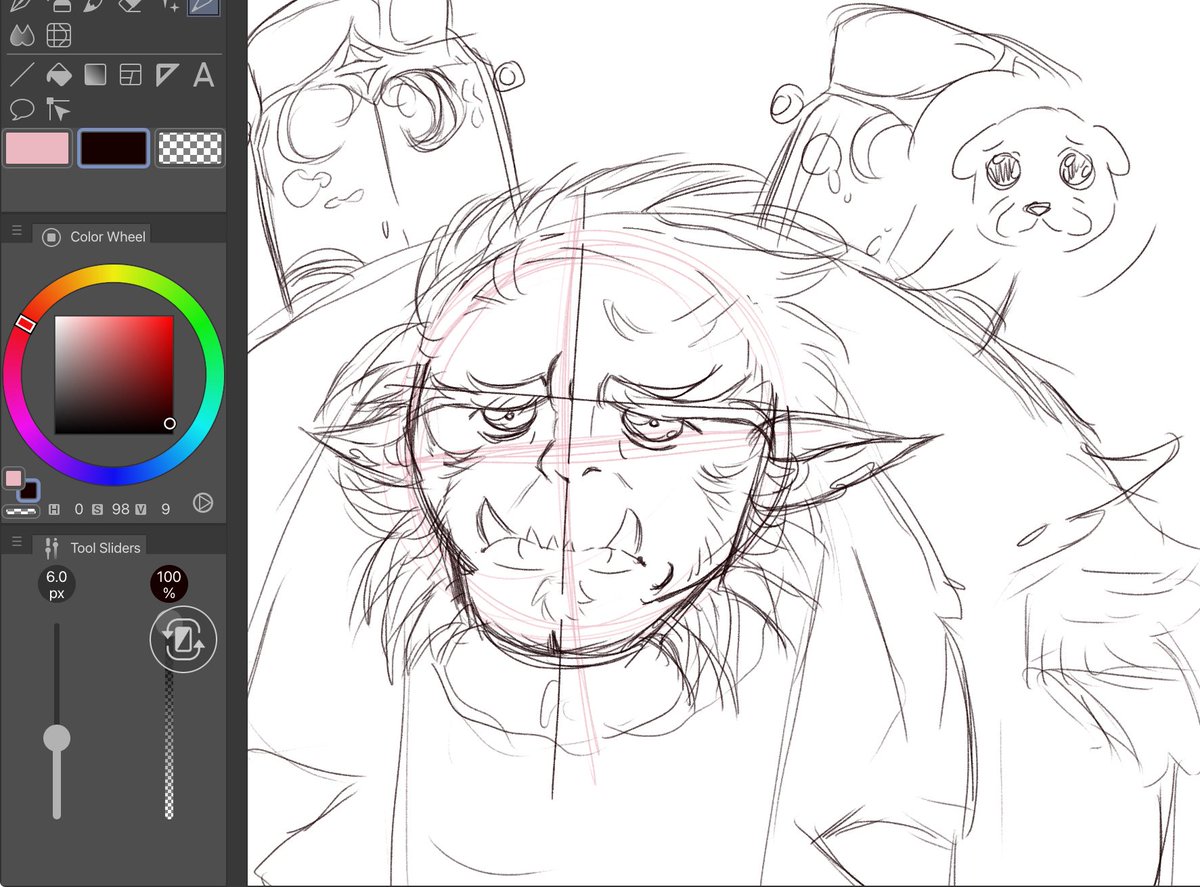
Task: Tap the circular swap rotate button
Action: coord(183,639)
